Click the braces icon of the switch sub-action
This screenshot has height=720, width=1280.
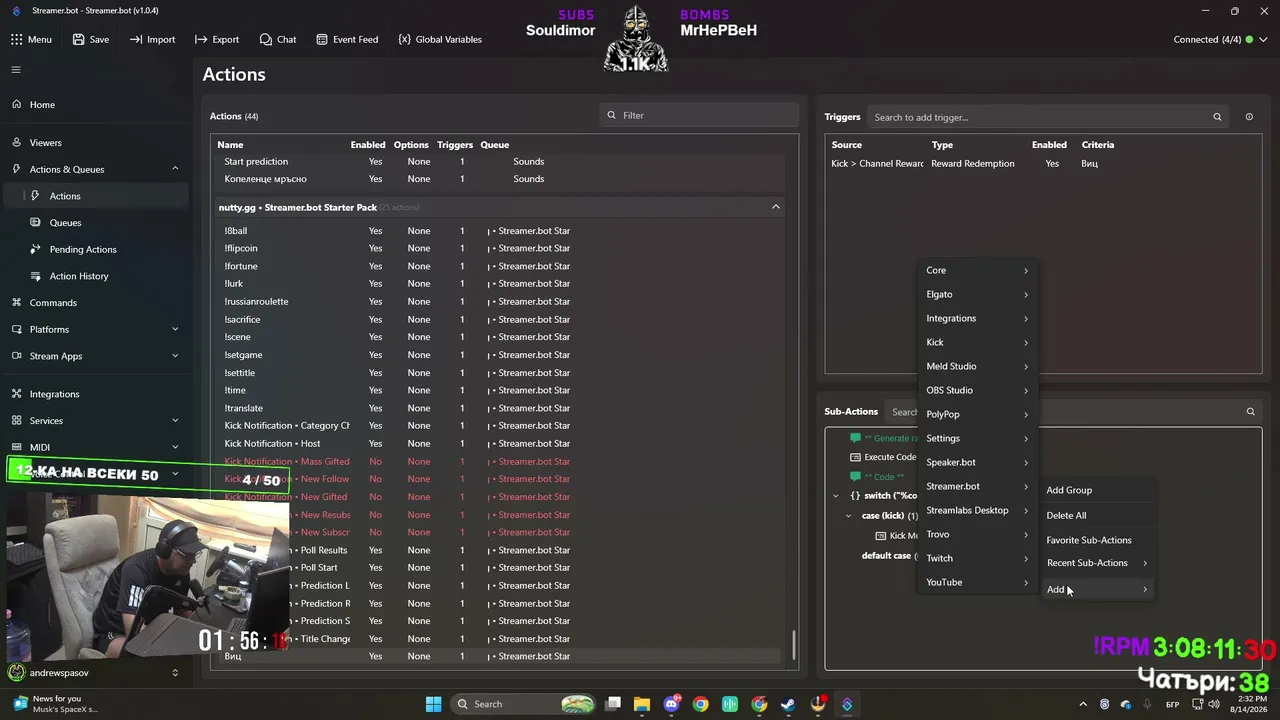coord(855,495)
